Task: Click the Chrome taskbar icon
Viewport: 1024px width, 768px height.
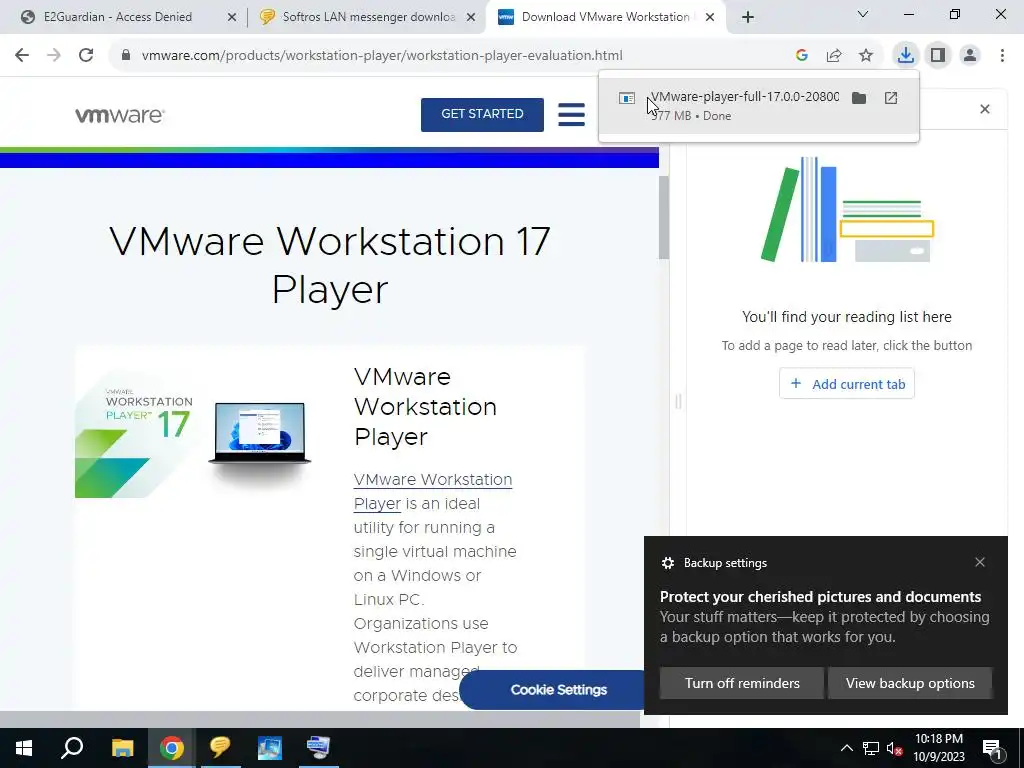Action: [172, 748]
